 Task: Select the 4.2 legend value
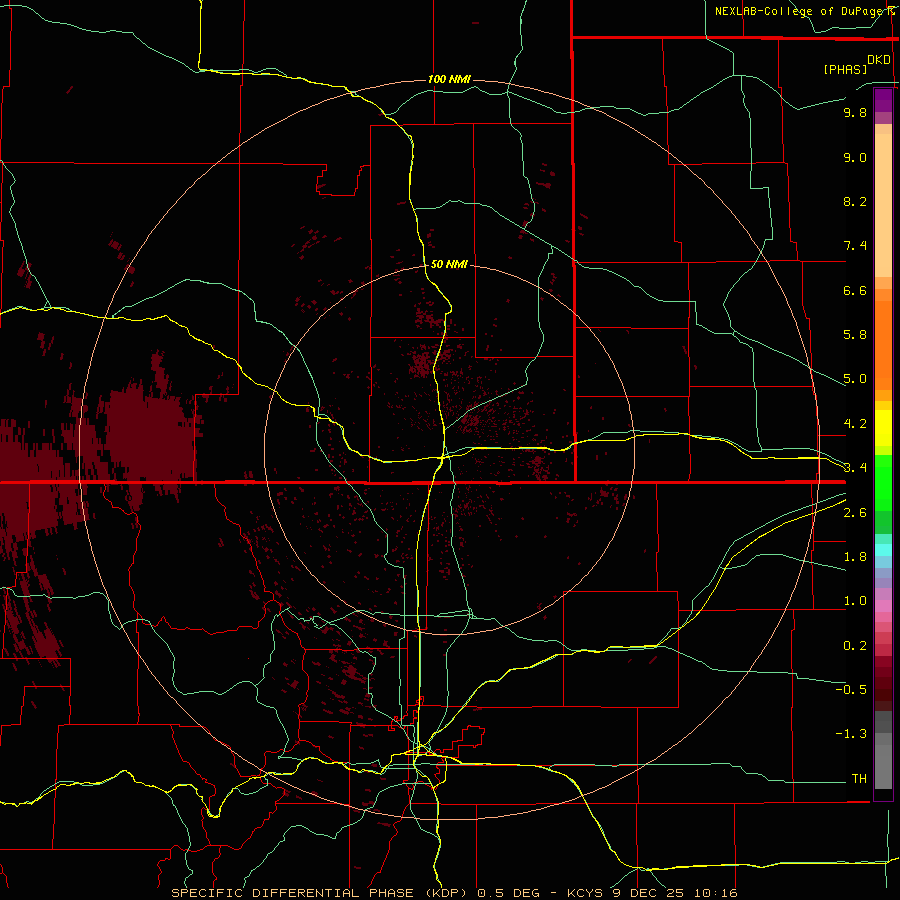point(855,424)
